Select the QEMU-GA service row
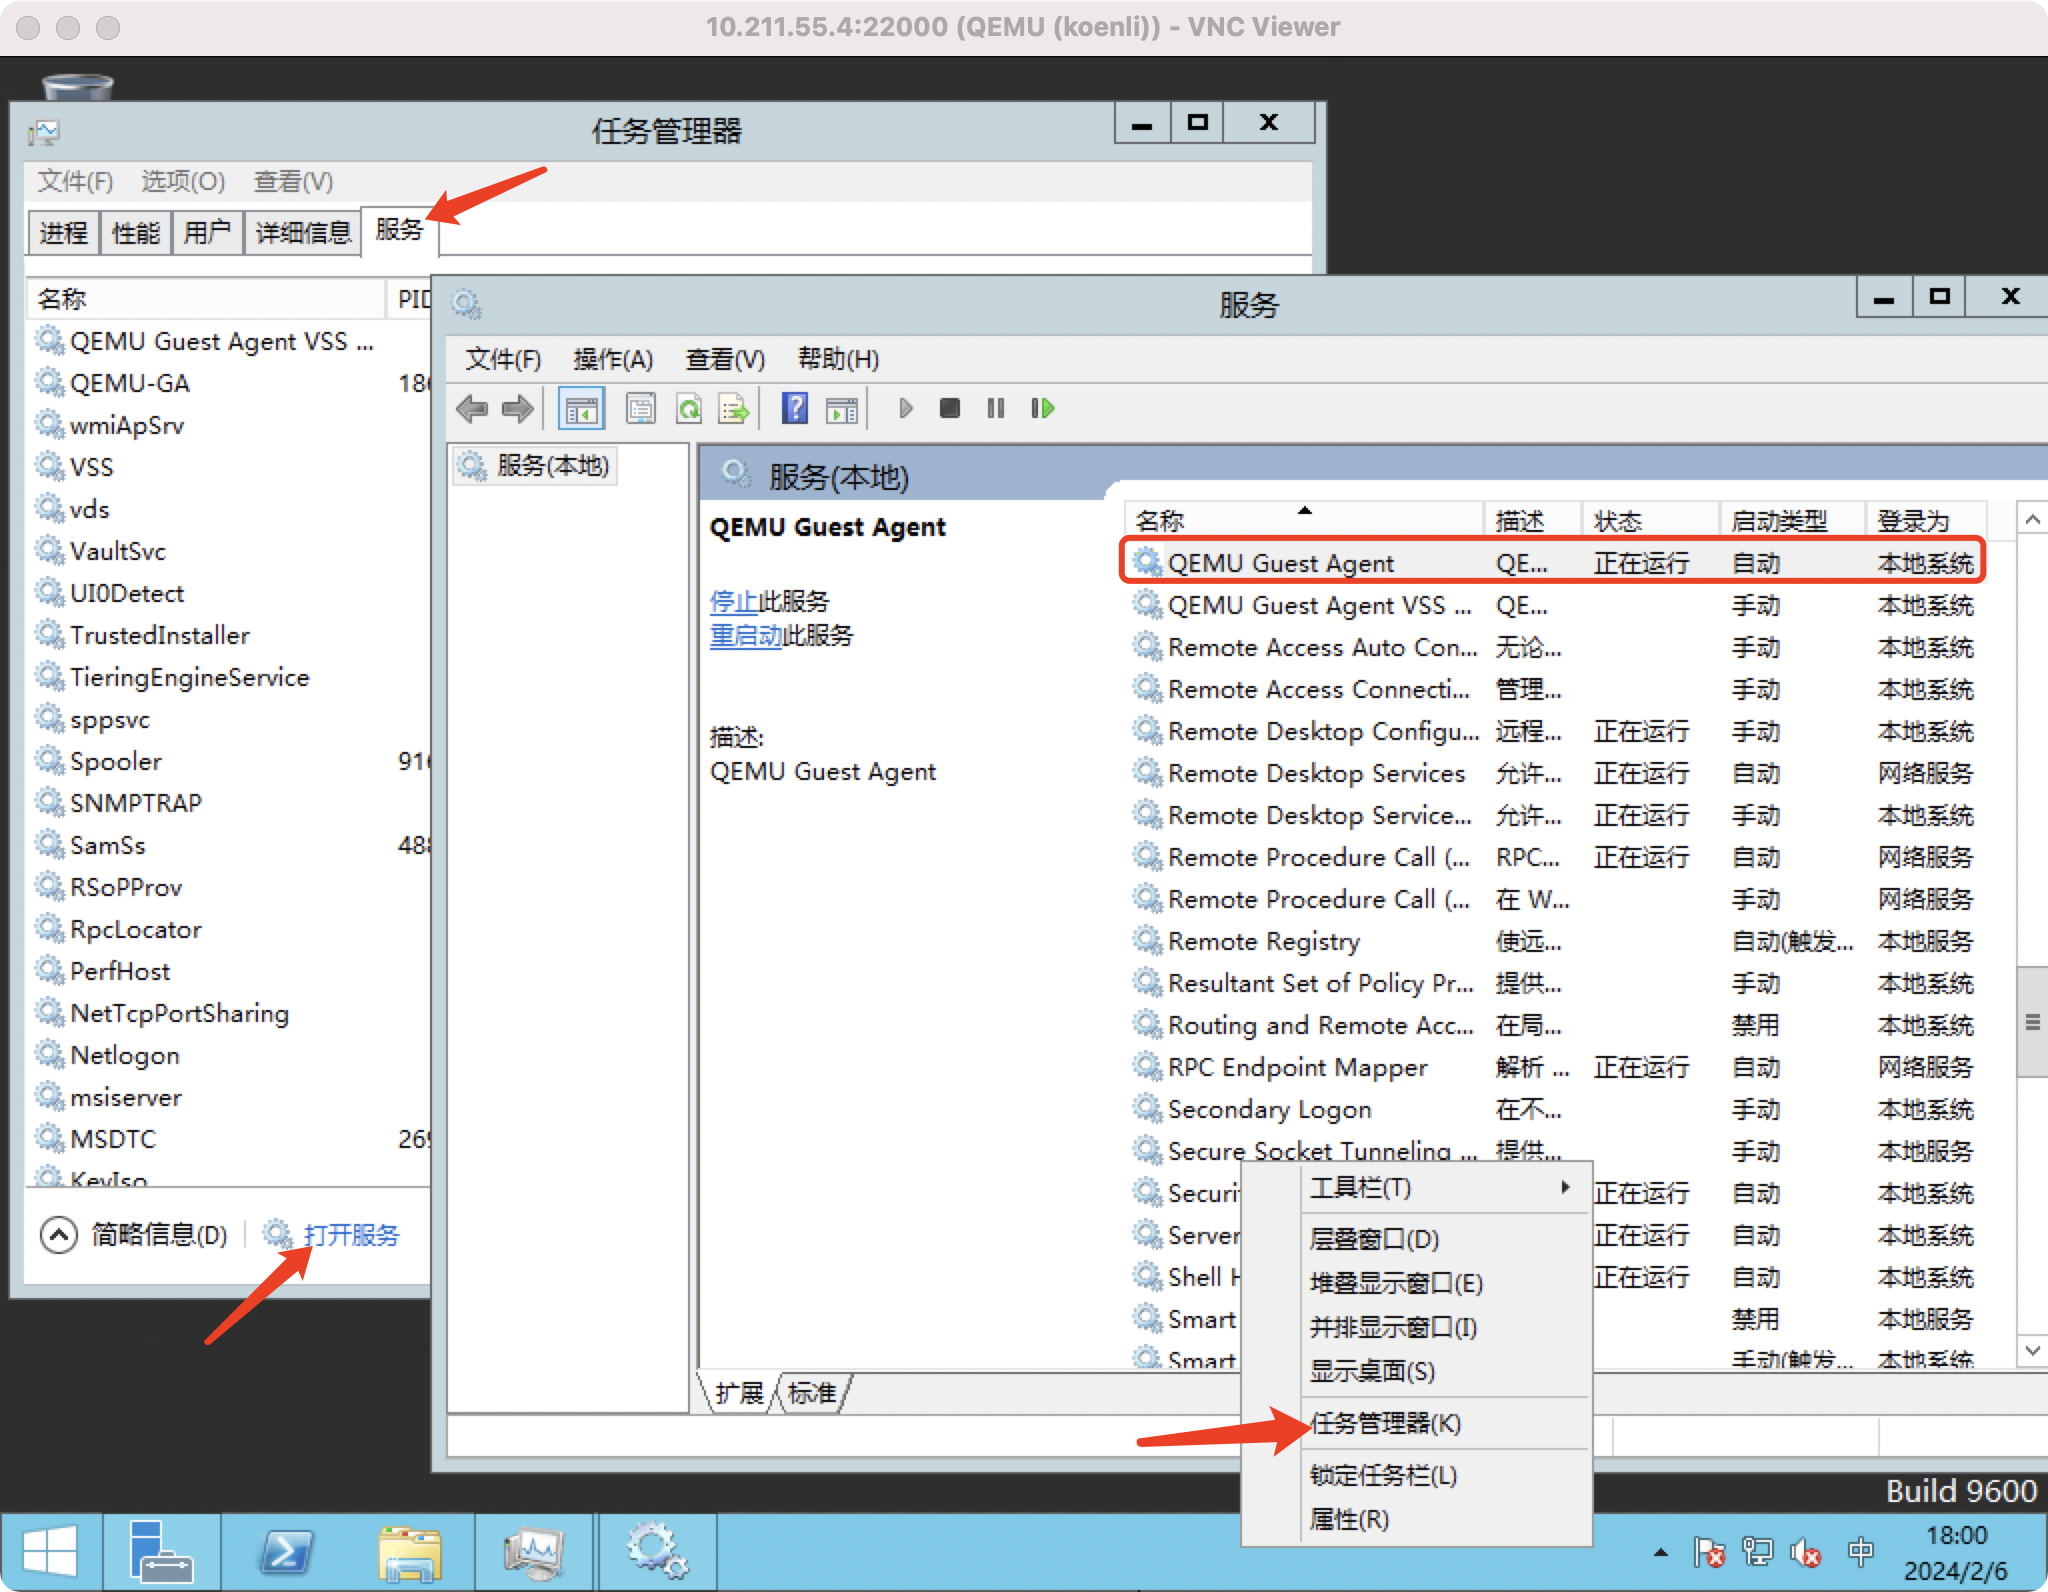The image size is (2048, 1592). click(130, 383)
